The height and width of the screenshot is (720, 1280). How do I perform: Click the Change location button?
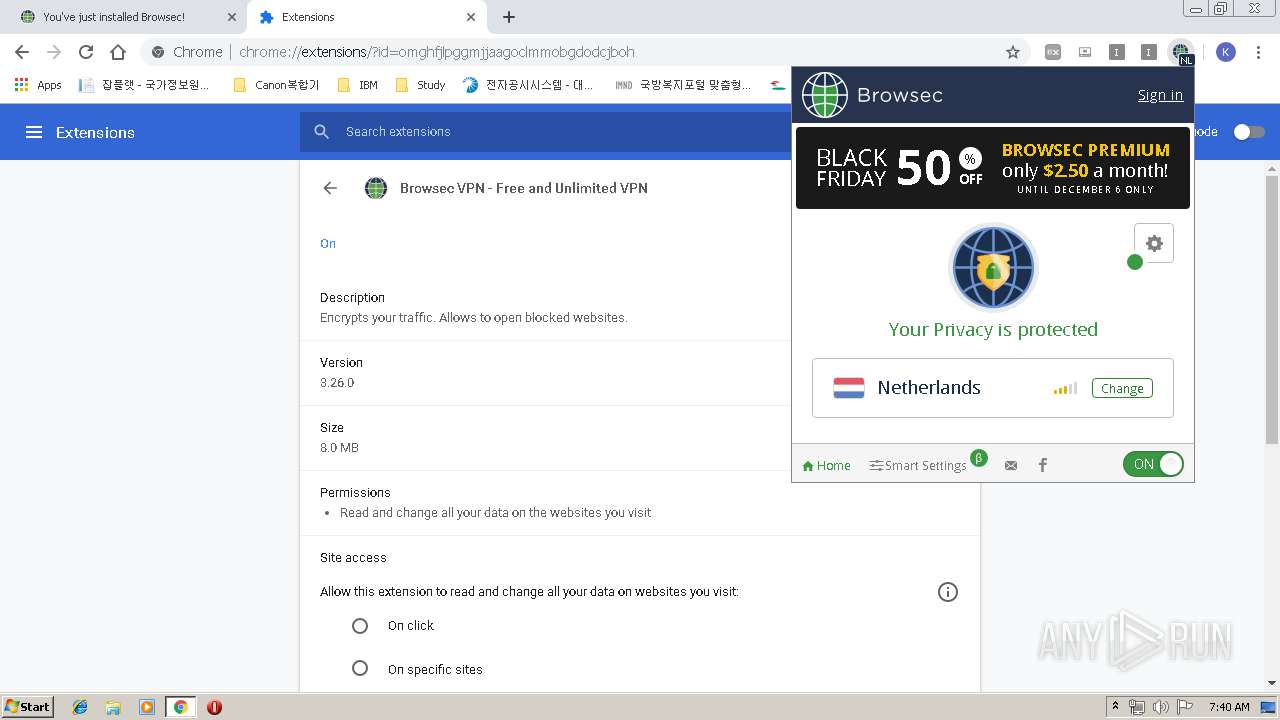pos(1122,388)
